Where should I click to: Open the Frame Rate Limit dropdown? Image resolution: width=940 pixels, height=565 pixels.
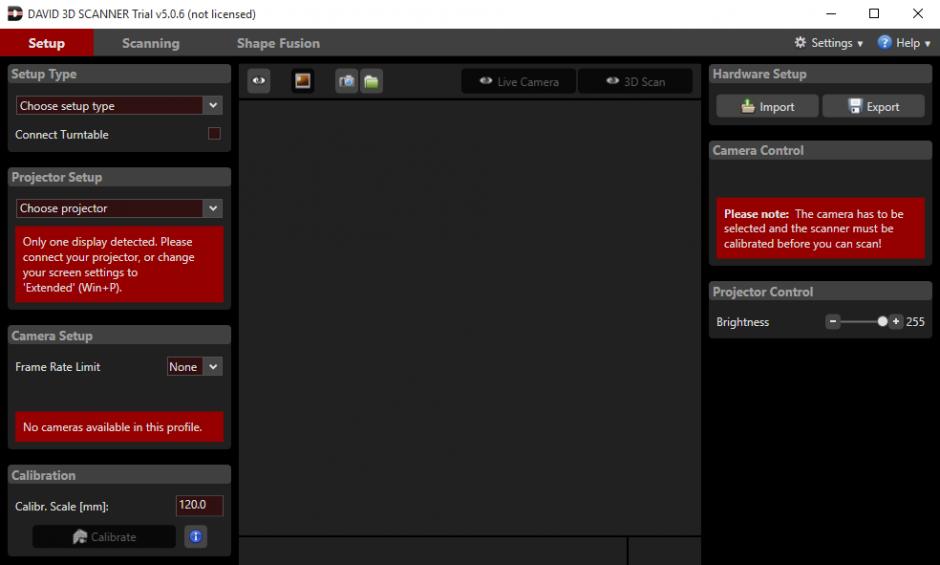coord(194,366)
